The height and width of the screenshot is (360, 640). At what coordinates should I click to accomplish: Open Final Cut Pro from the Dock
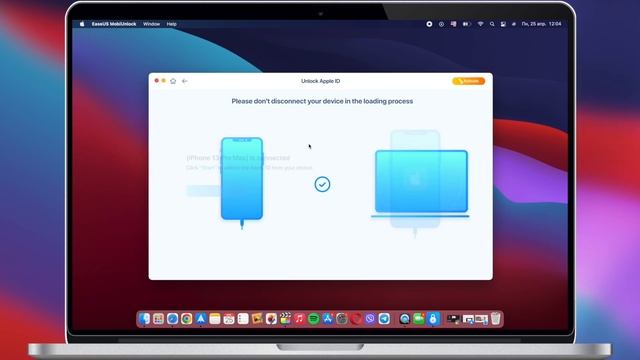click(x=285, y=319)
